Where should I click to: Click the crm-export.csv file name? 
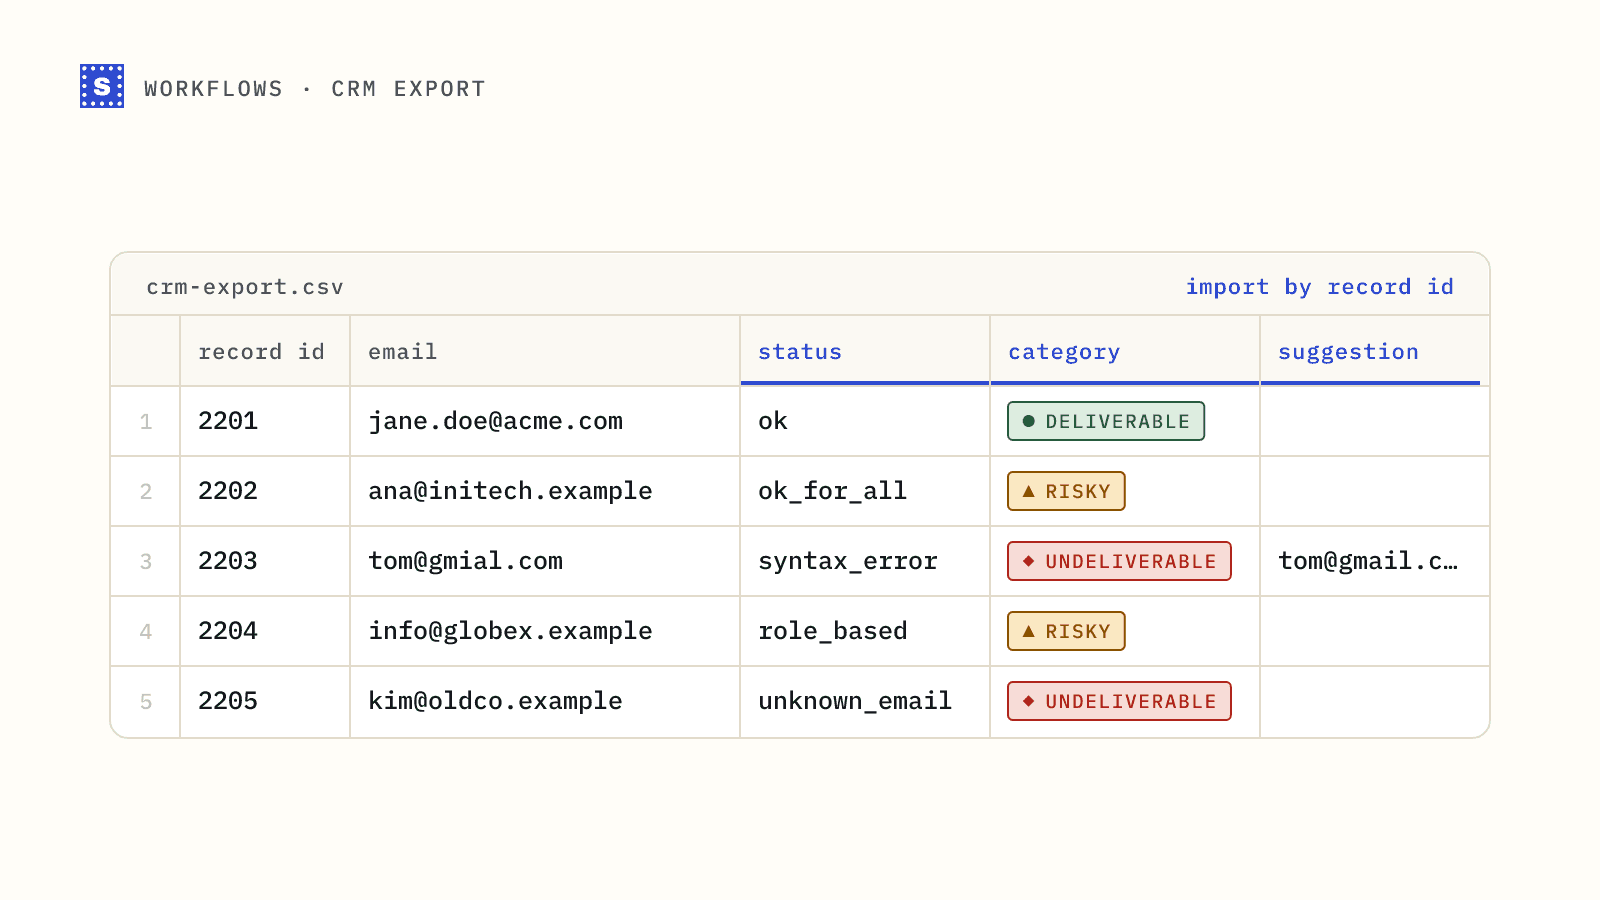click(x=245, y=287)
